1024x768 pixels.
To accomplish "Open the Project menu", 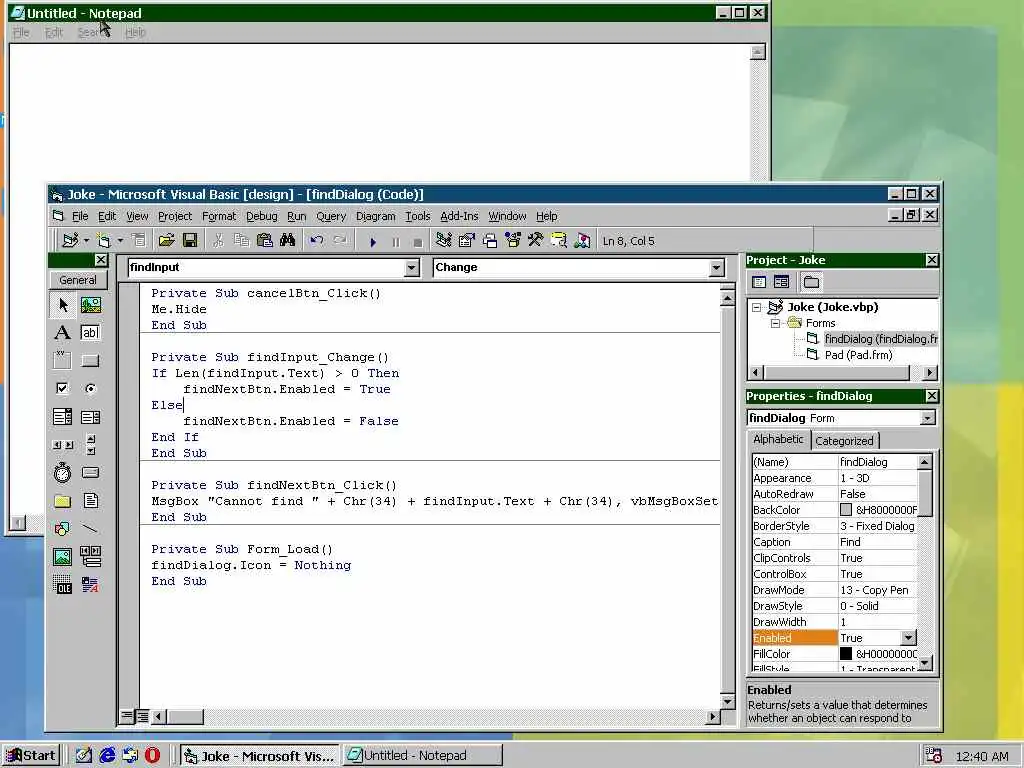I will [175, 216].
